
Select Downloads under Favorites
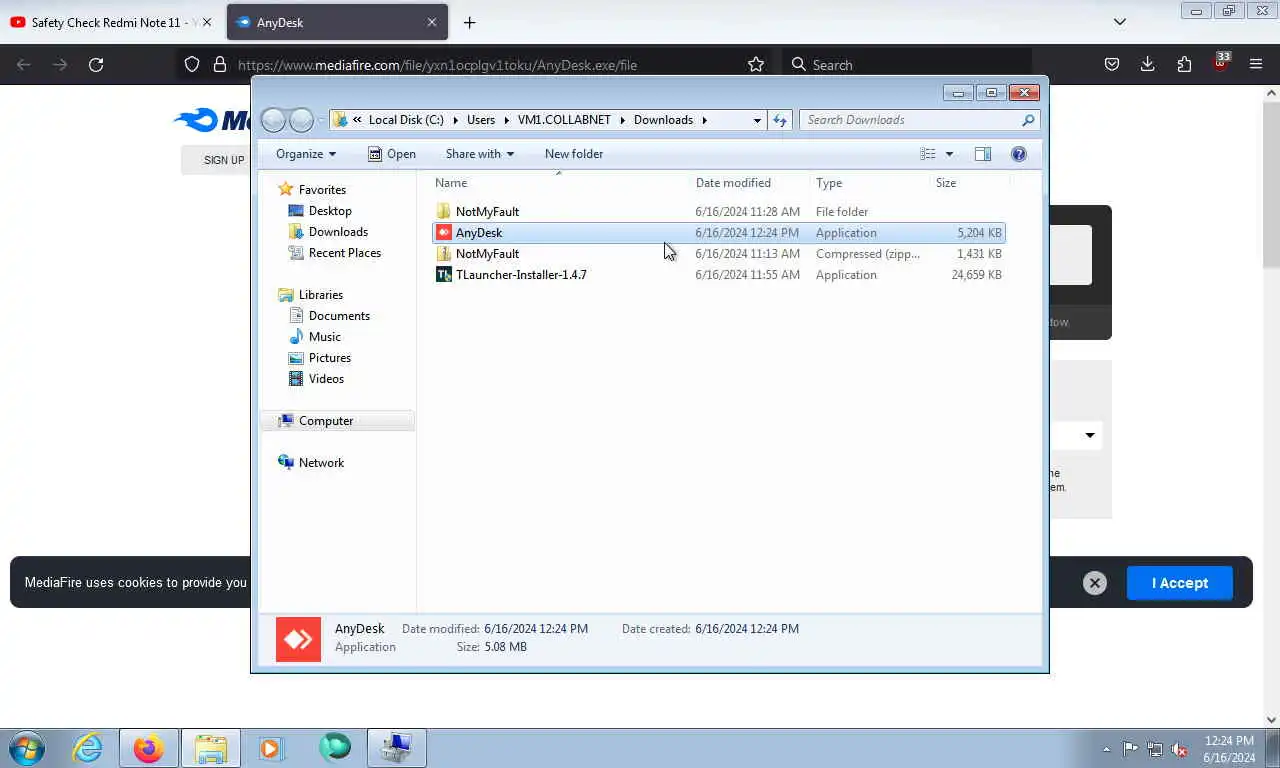pyautogui.click(x=338, y=232)
